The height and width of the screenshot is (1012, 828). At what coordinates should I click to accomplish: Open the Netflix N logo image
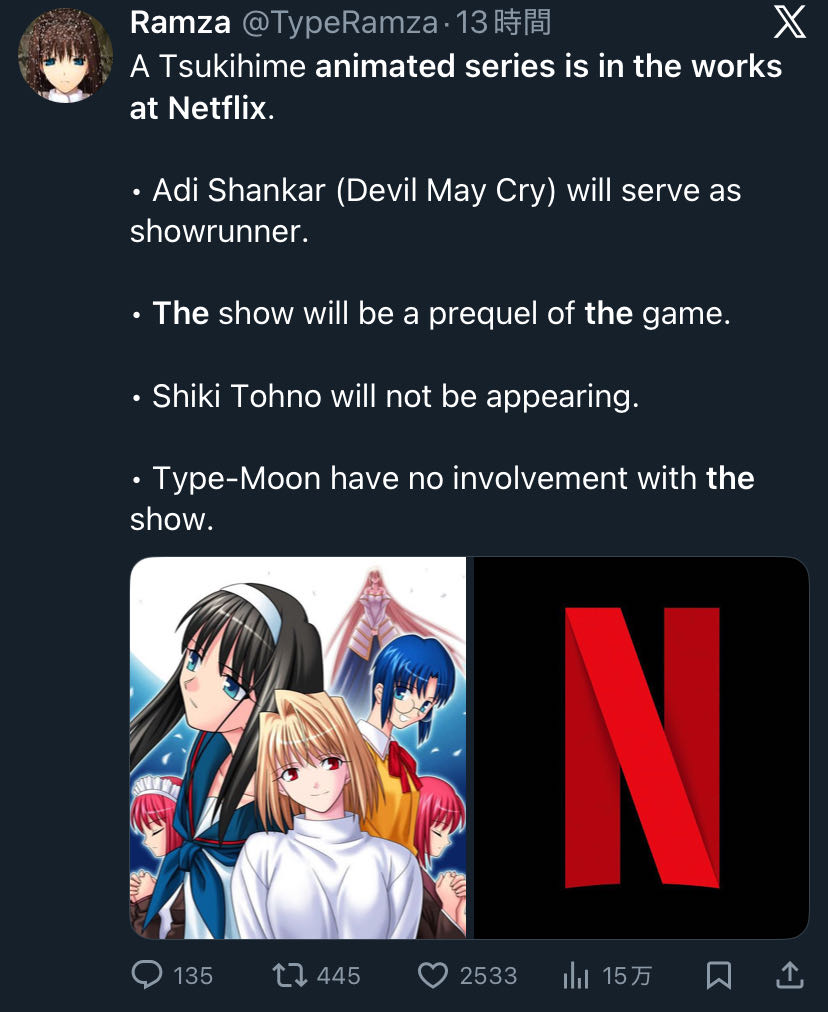(x=641, y=747)
